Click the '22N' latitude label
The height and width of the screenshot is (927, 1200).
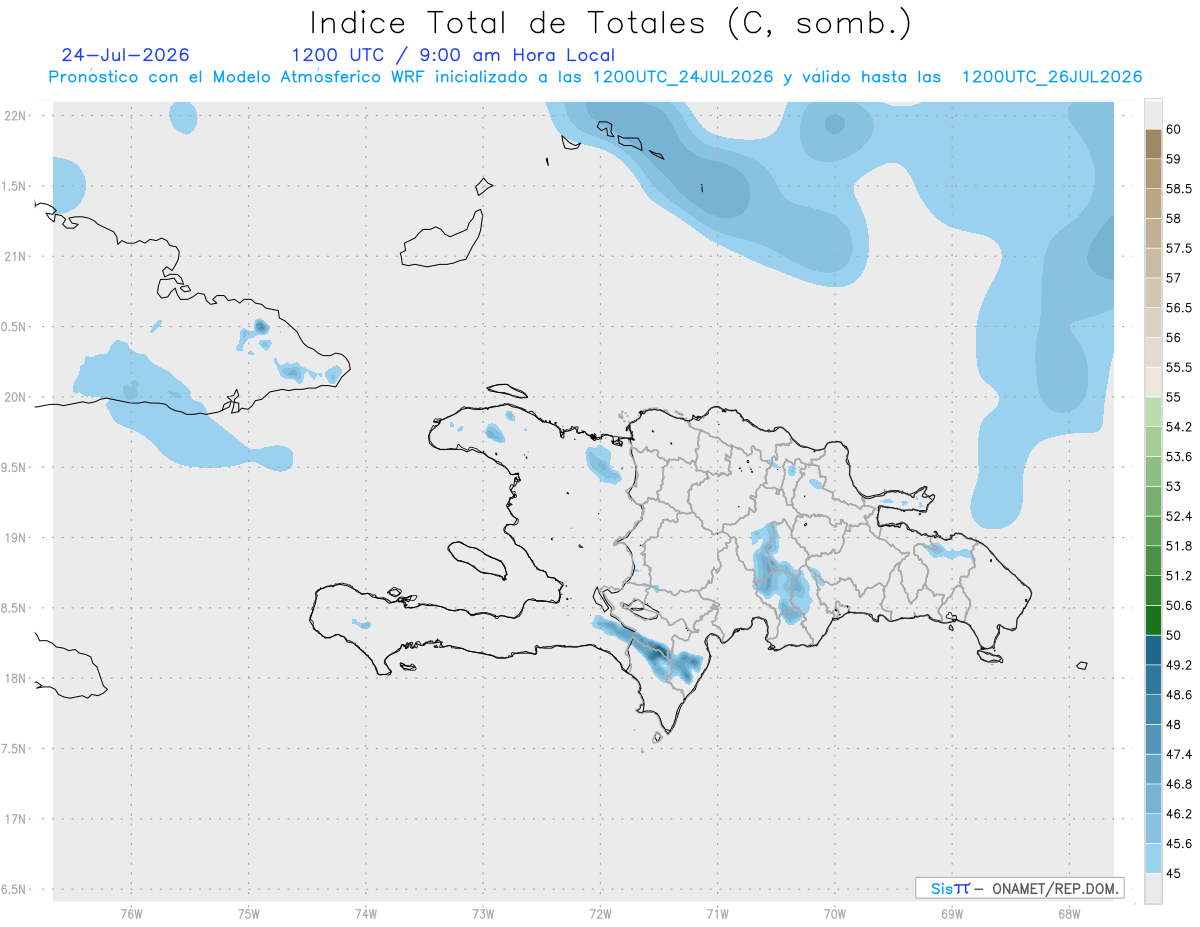click(15, 115)
